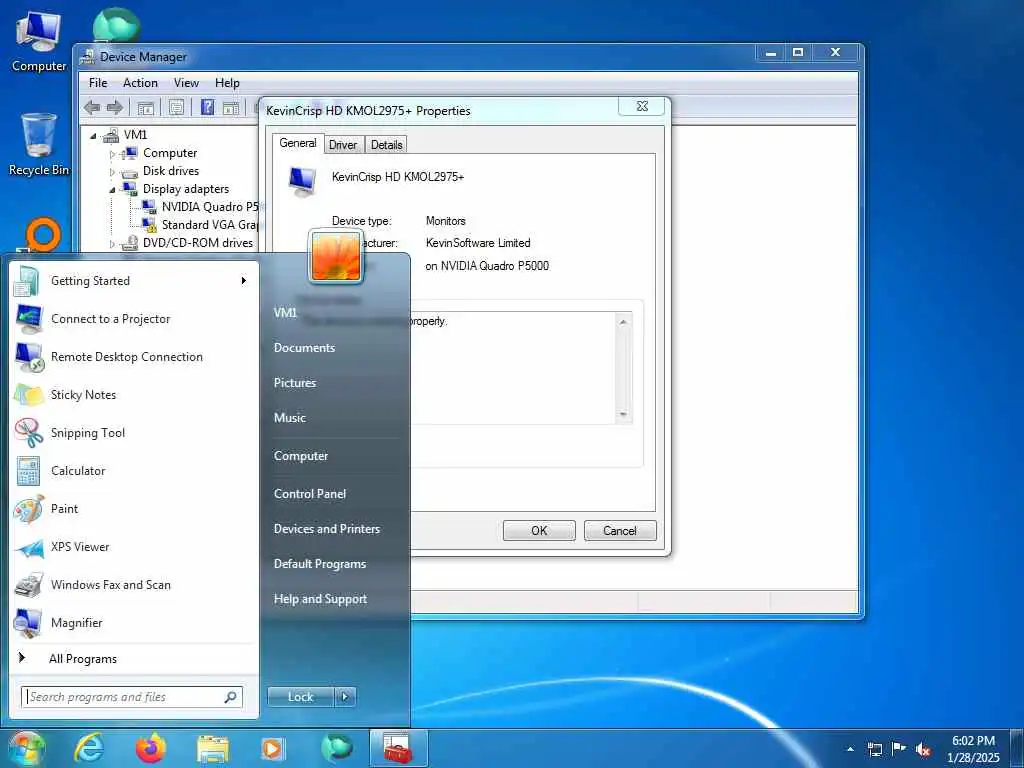The height and width of the screenshot is (768, 1024).
Task: Click Cancel in Properties dialog
Action: tap(620, 531)
